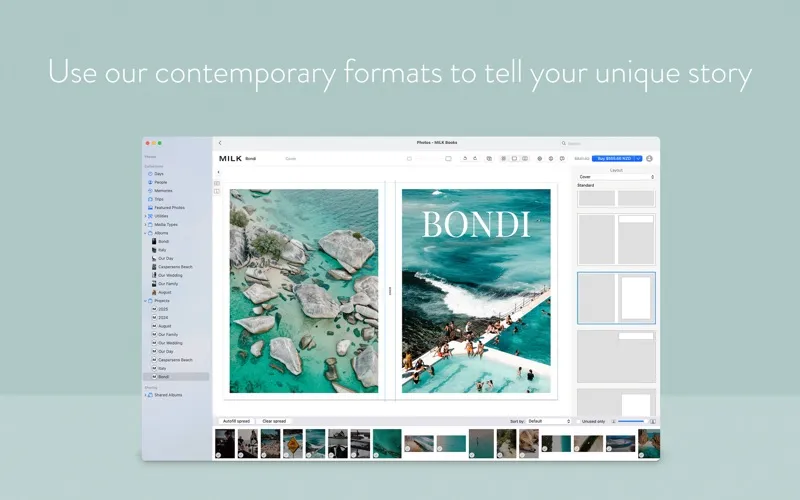The image size is (800, 500).
Task: Open the Sort by Default dropdown
Action: (x=548, y=421)
